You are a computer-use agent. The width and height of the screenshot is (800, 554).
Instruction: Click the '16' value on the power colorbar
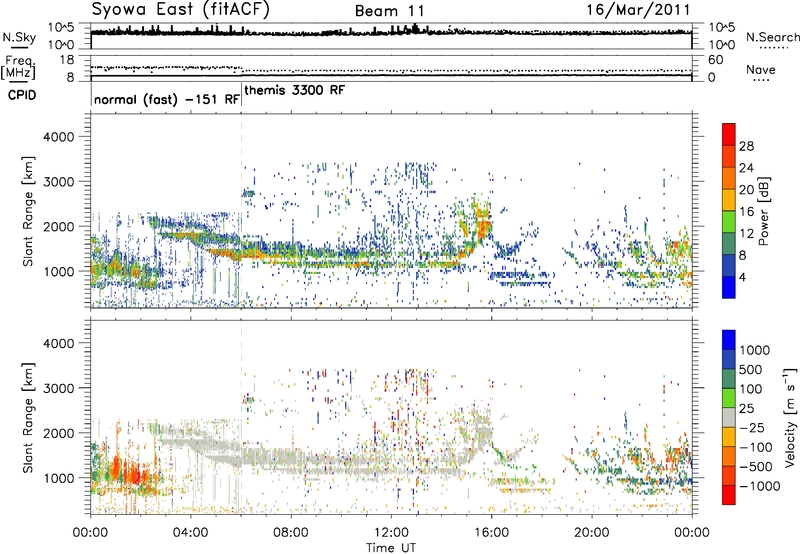746,212
